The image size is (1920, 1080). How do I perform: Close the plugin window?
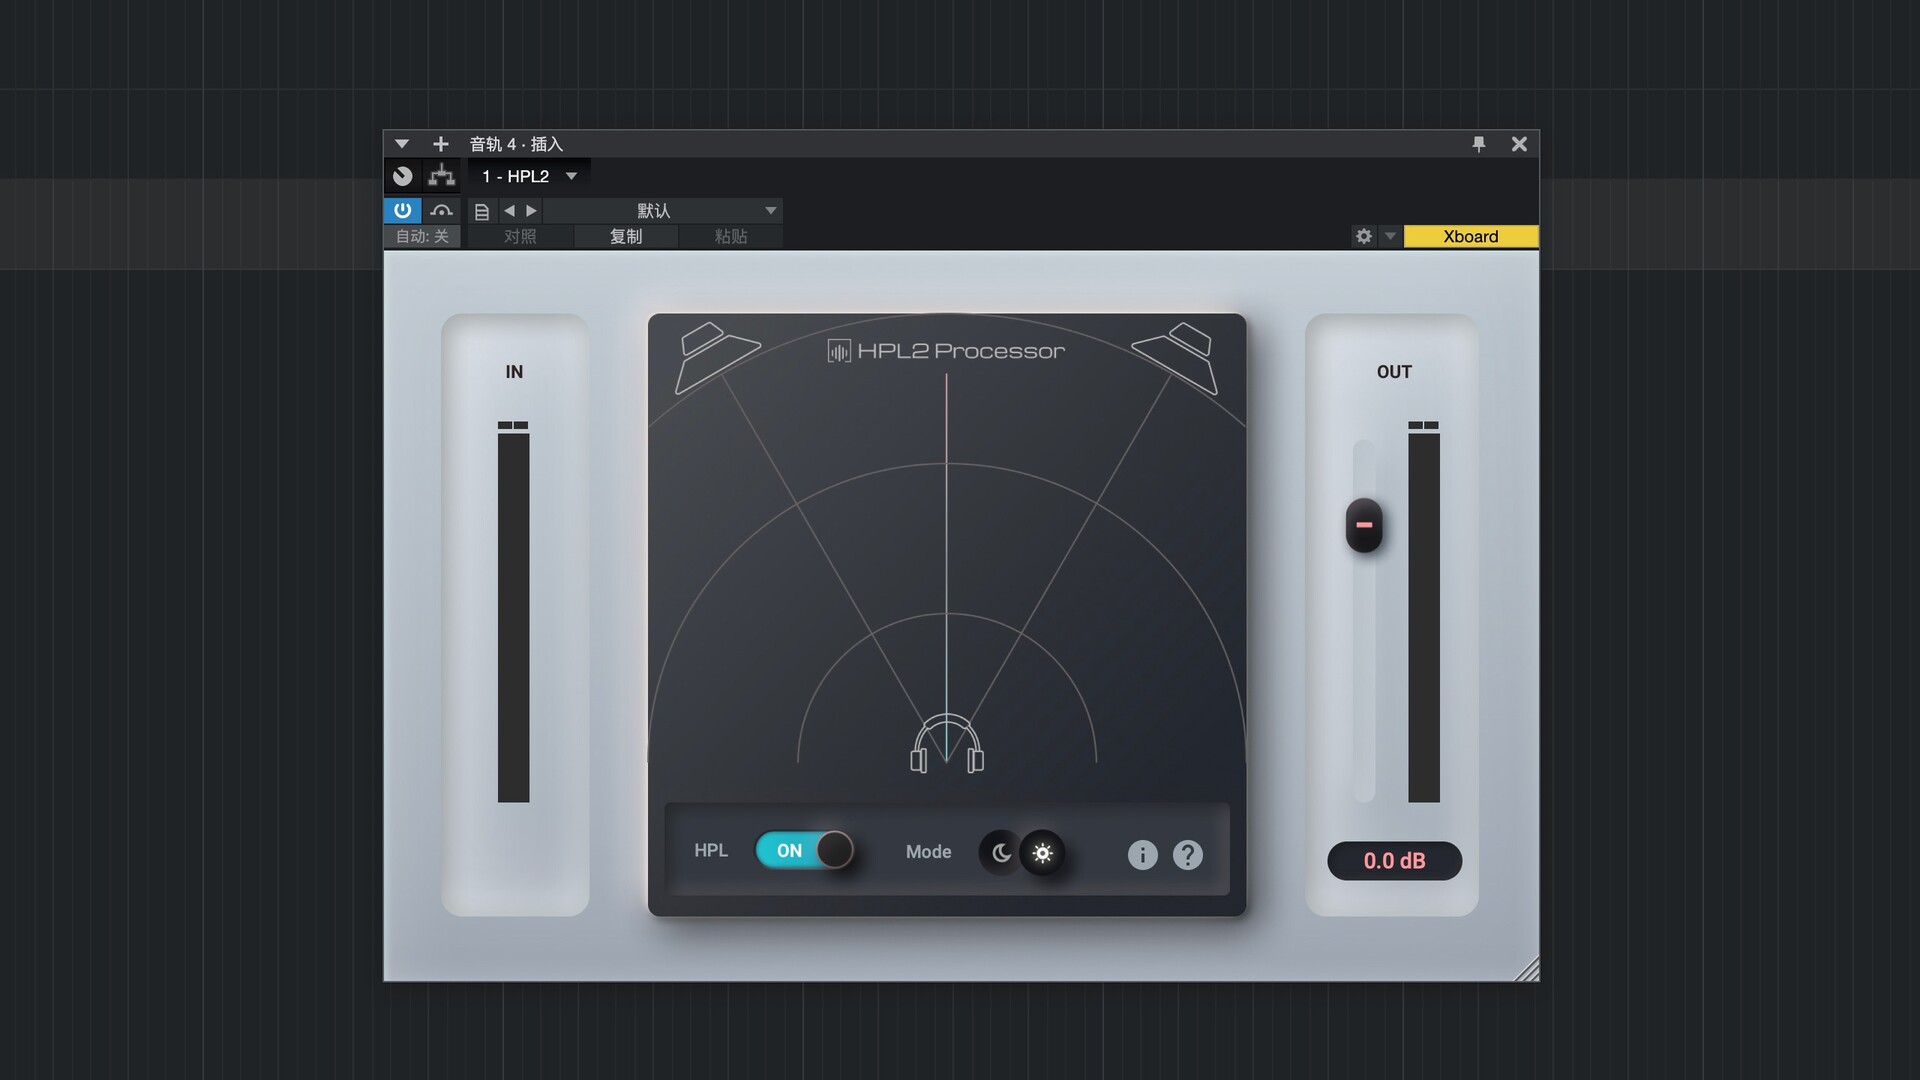pos(1519,144)
